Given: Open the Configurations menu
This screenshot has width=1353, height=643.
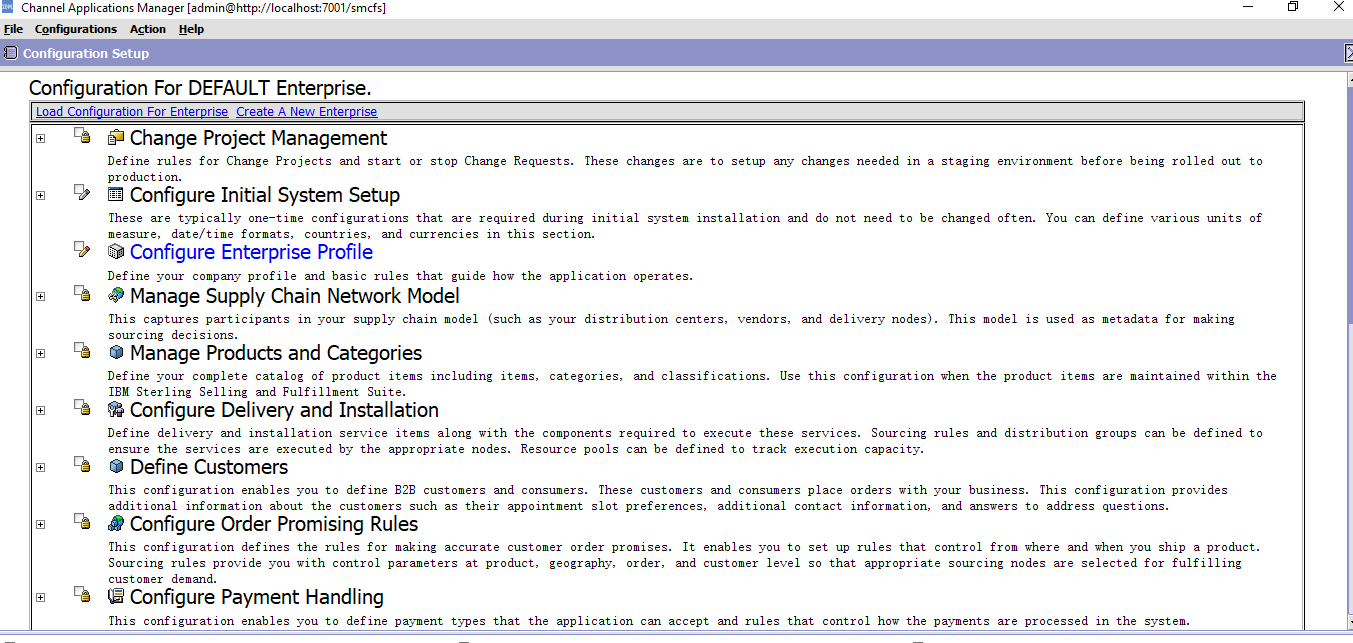Looking at the screenshot, I should tap(76, 29).
